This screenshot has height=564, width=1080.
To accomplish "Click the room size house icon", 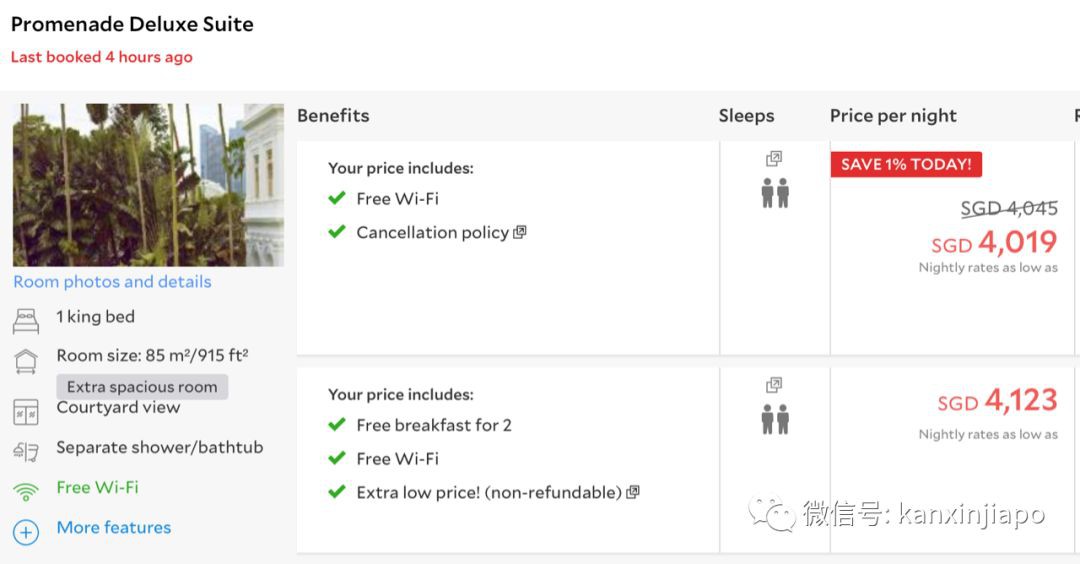I will pyautogui.click(x=26, y=360).
